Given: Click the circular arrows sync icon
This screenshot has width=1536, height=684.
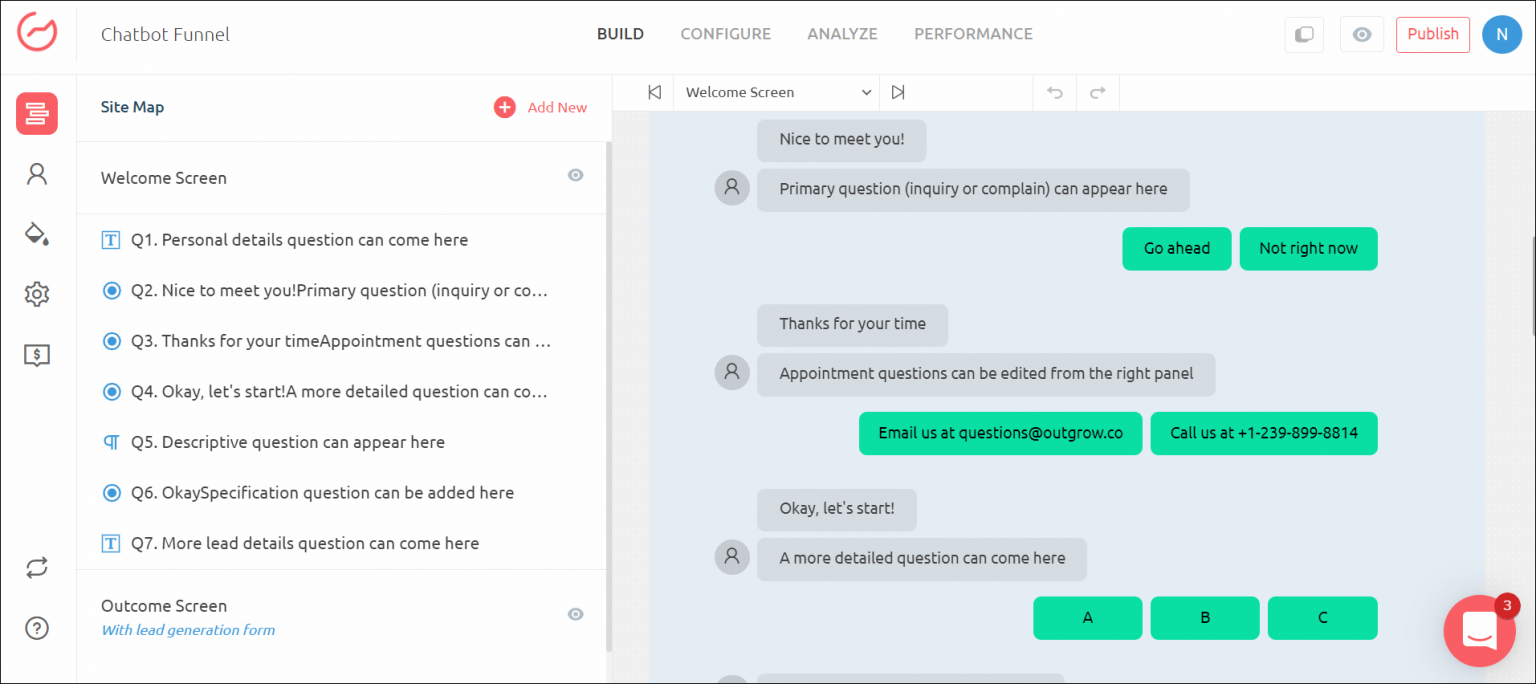Looking at the screenshot, I should [37, 568].
